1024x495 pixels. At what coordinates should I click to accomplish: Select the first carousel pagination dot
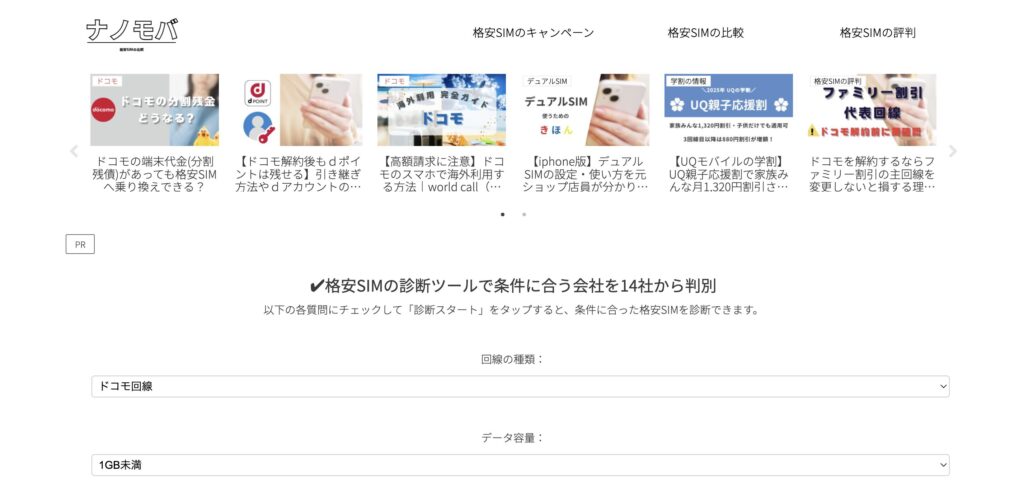pyautogui.click(x=502, y=214)
